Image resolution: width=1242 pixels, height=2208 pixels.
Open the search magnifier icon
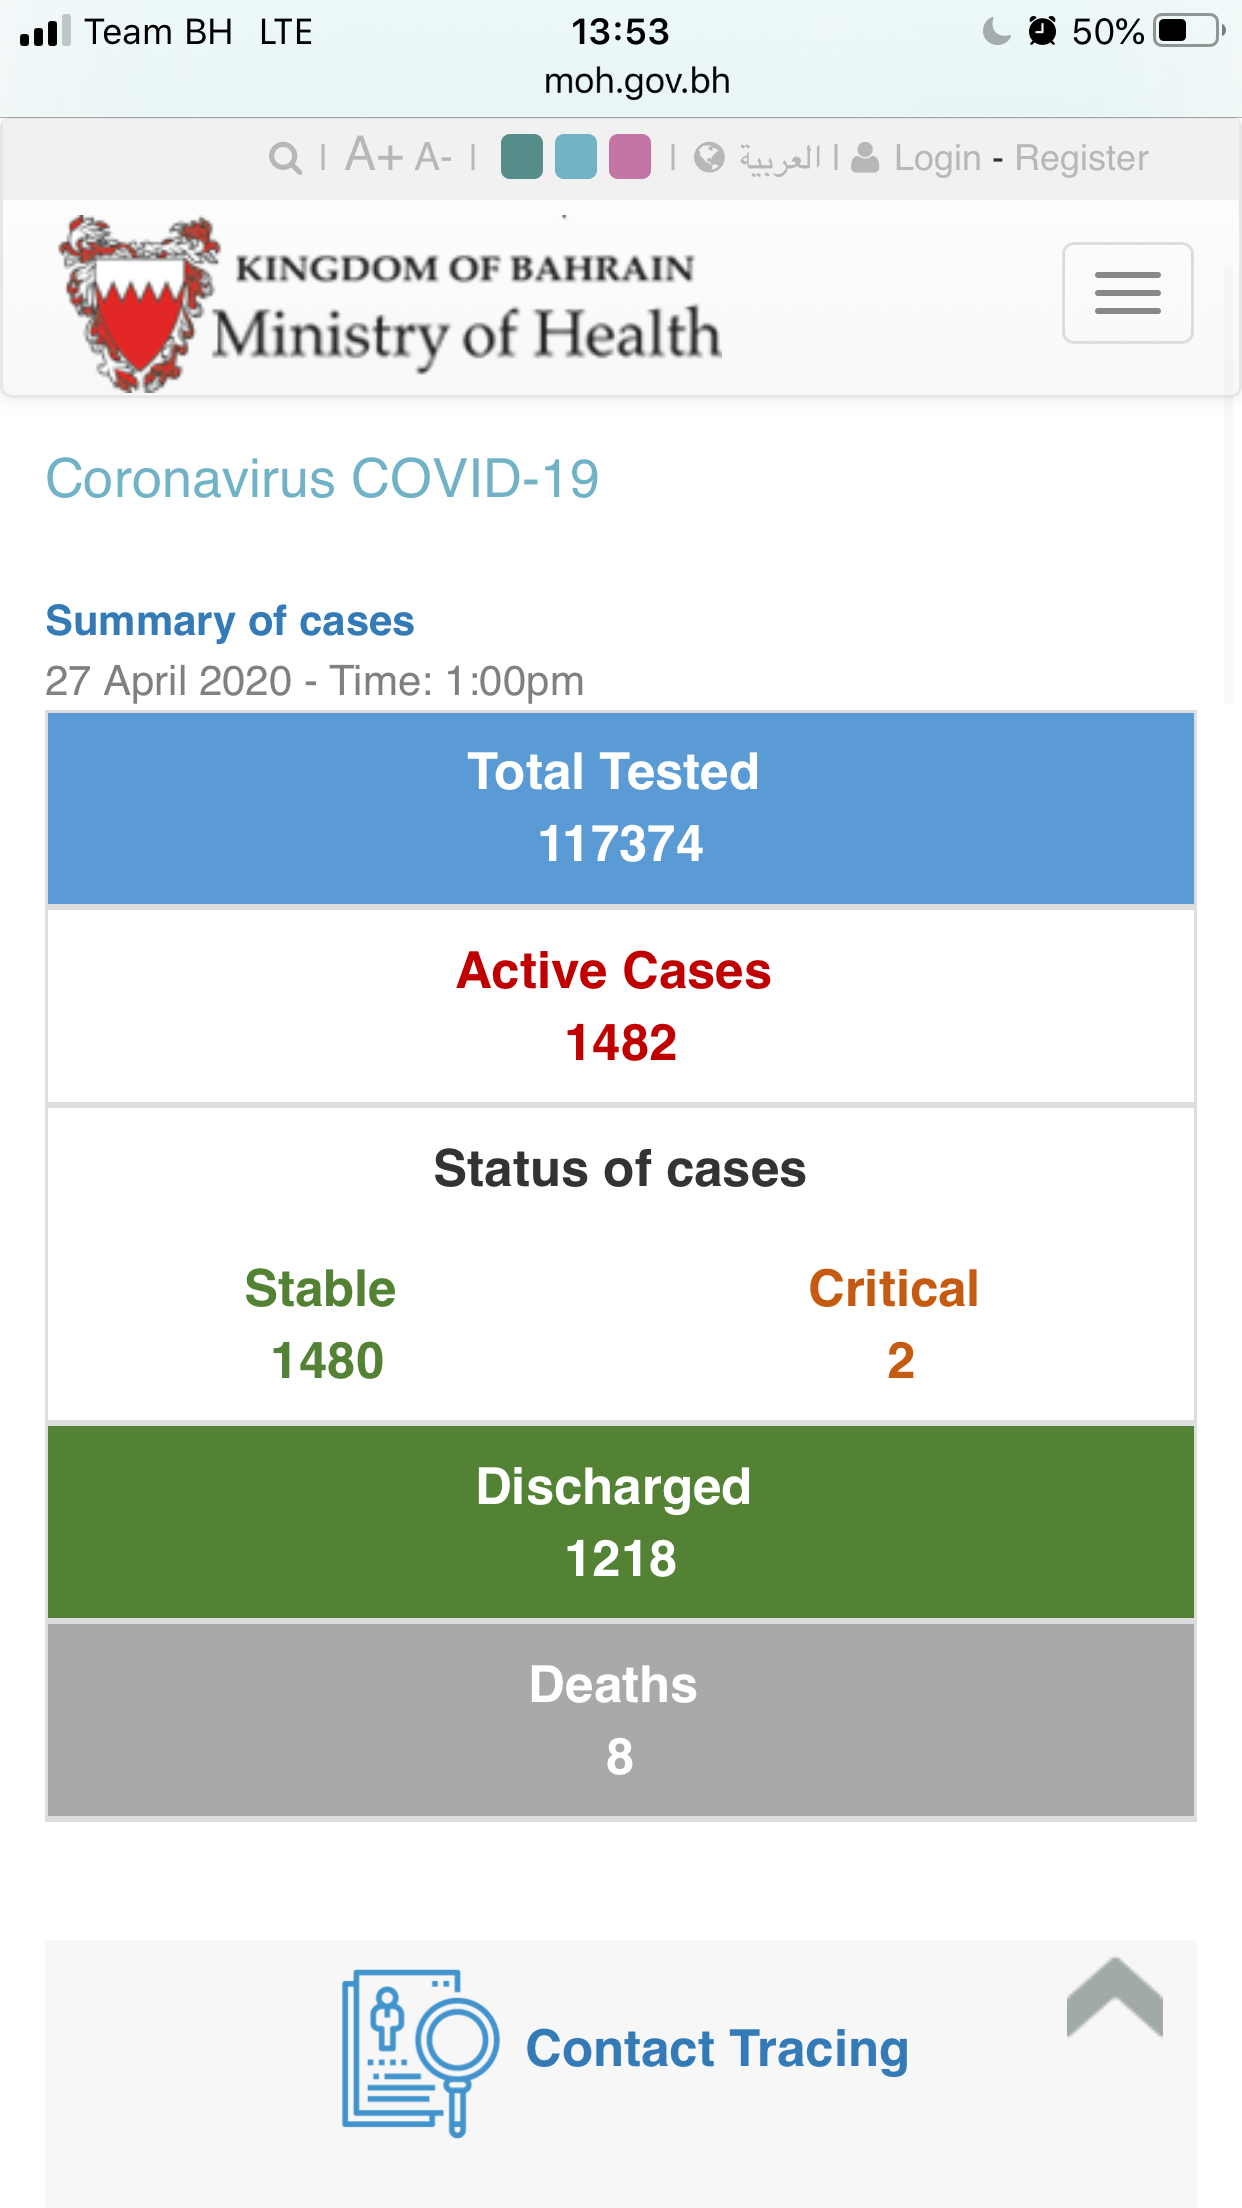coord(285,158)
